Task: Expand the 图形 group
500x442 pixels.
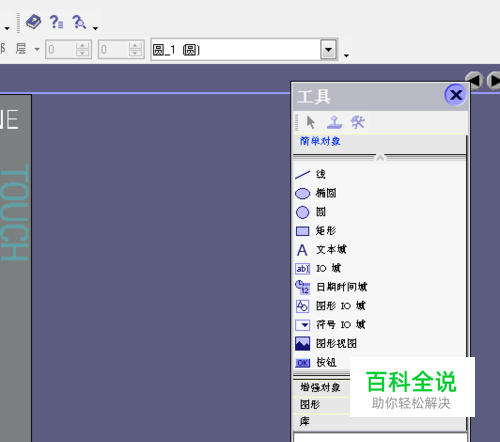Action: coord(322,405)
